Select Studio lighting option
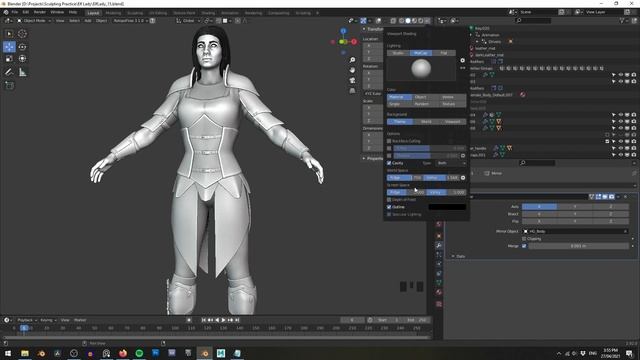Viewport: 640px width, 360px height. tap(398, 53)
